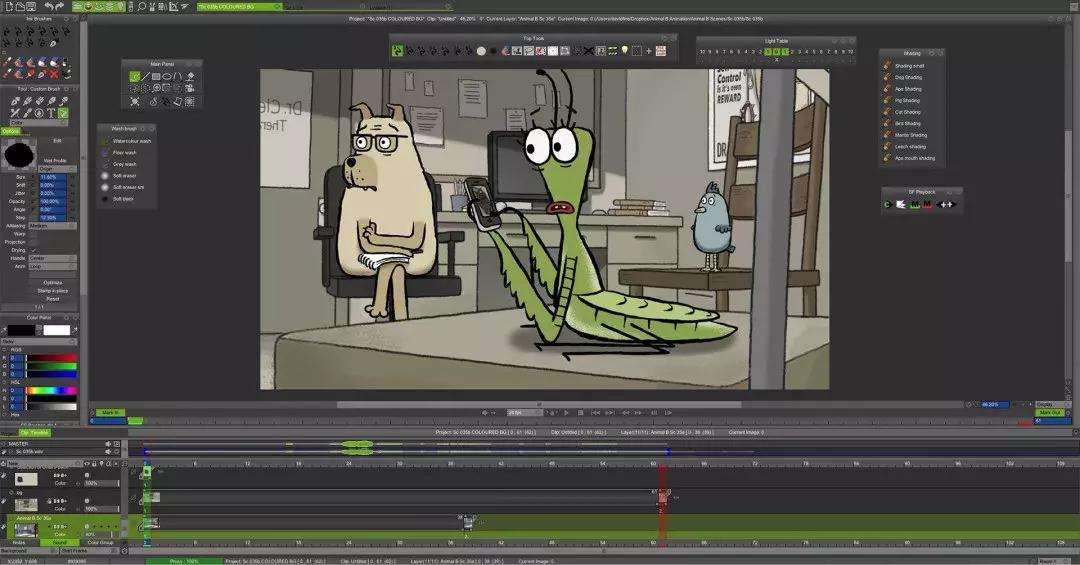Select the green project tab in title bar
Viewport: 1080px width, 565px height.
coord(239,6)
